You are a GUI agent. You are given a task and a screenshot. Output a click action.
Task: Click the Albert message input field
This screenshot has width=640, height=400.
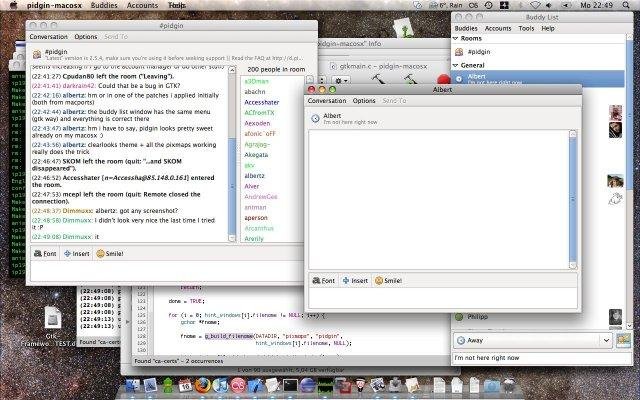443,298
